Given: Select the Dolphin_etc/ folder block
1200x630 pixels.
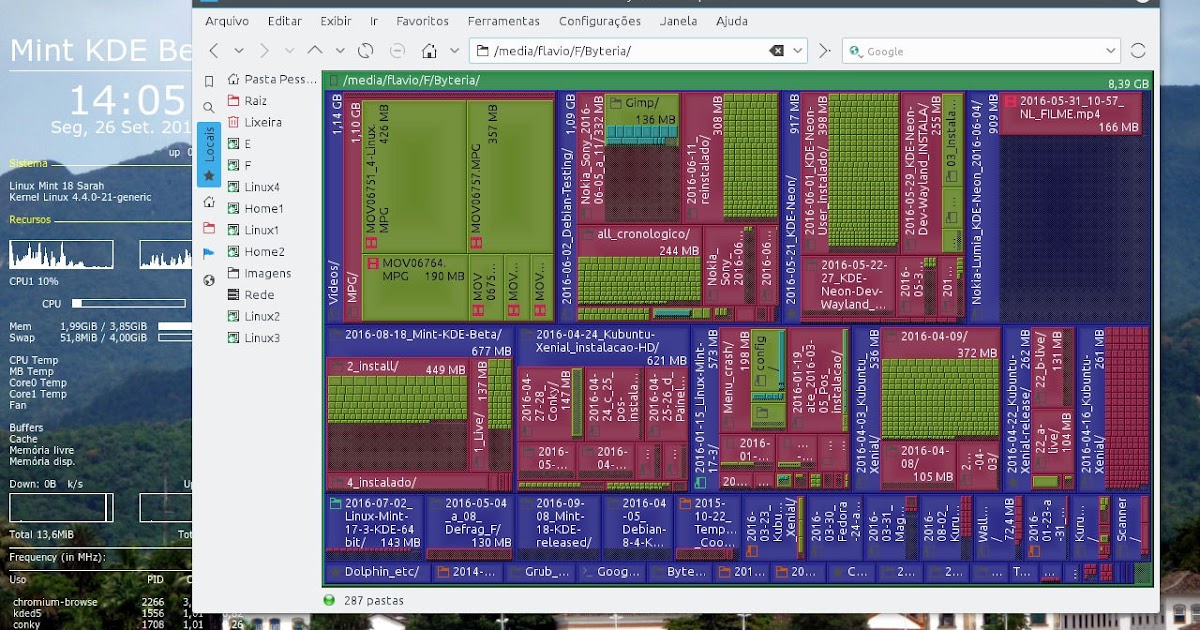Looking at the screenshot, I should (379, 572).
